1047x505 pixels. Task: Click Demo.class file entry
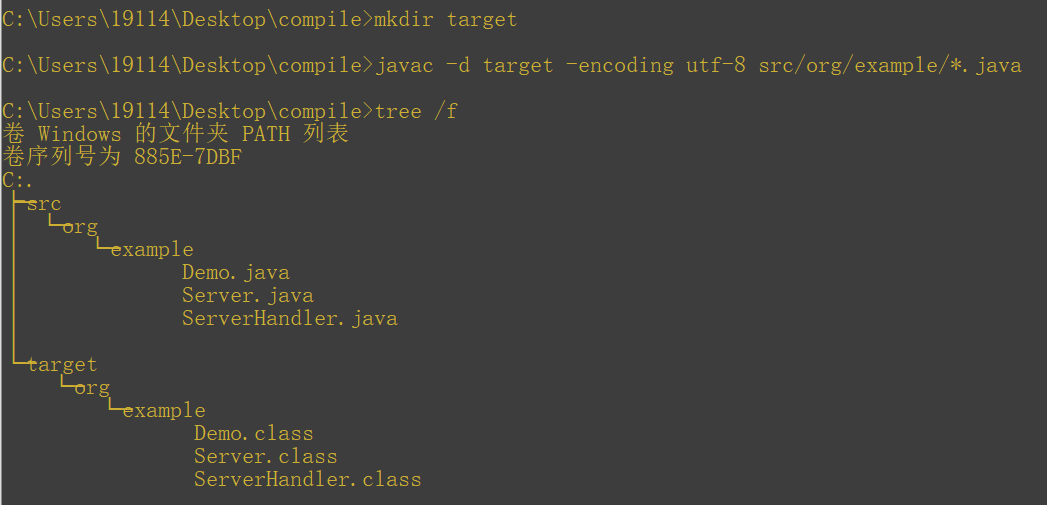[253, 433]
